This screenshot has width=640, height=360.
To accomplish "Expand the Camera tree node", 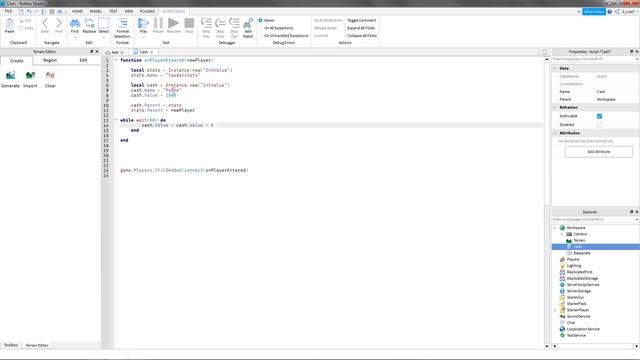I will pos(562,234).
